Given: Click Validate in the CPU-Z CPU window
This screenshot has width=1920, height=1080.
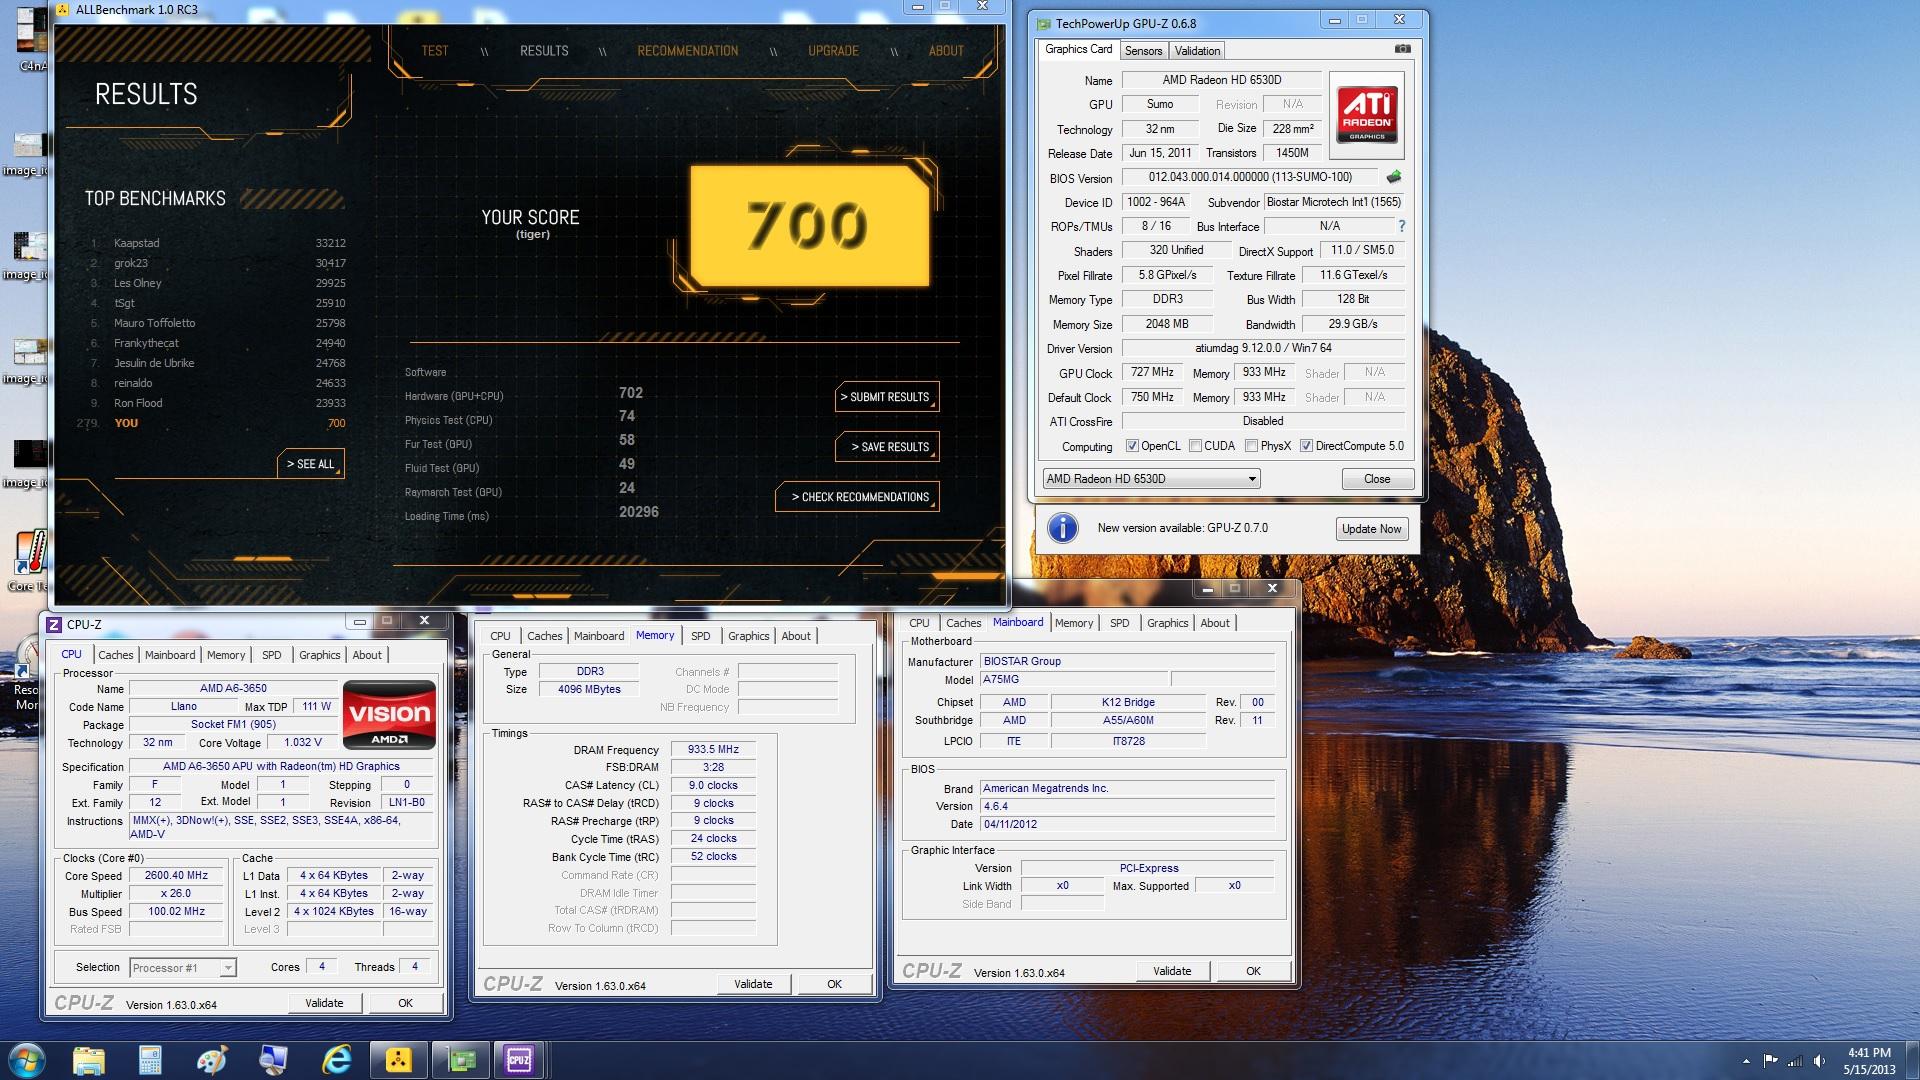Looking at the screenshot, I should 324,1003.
